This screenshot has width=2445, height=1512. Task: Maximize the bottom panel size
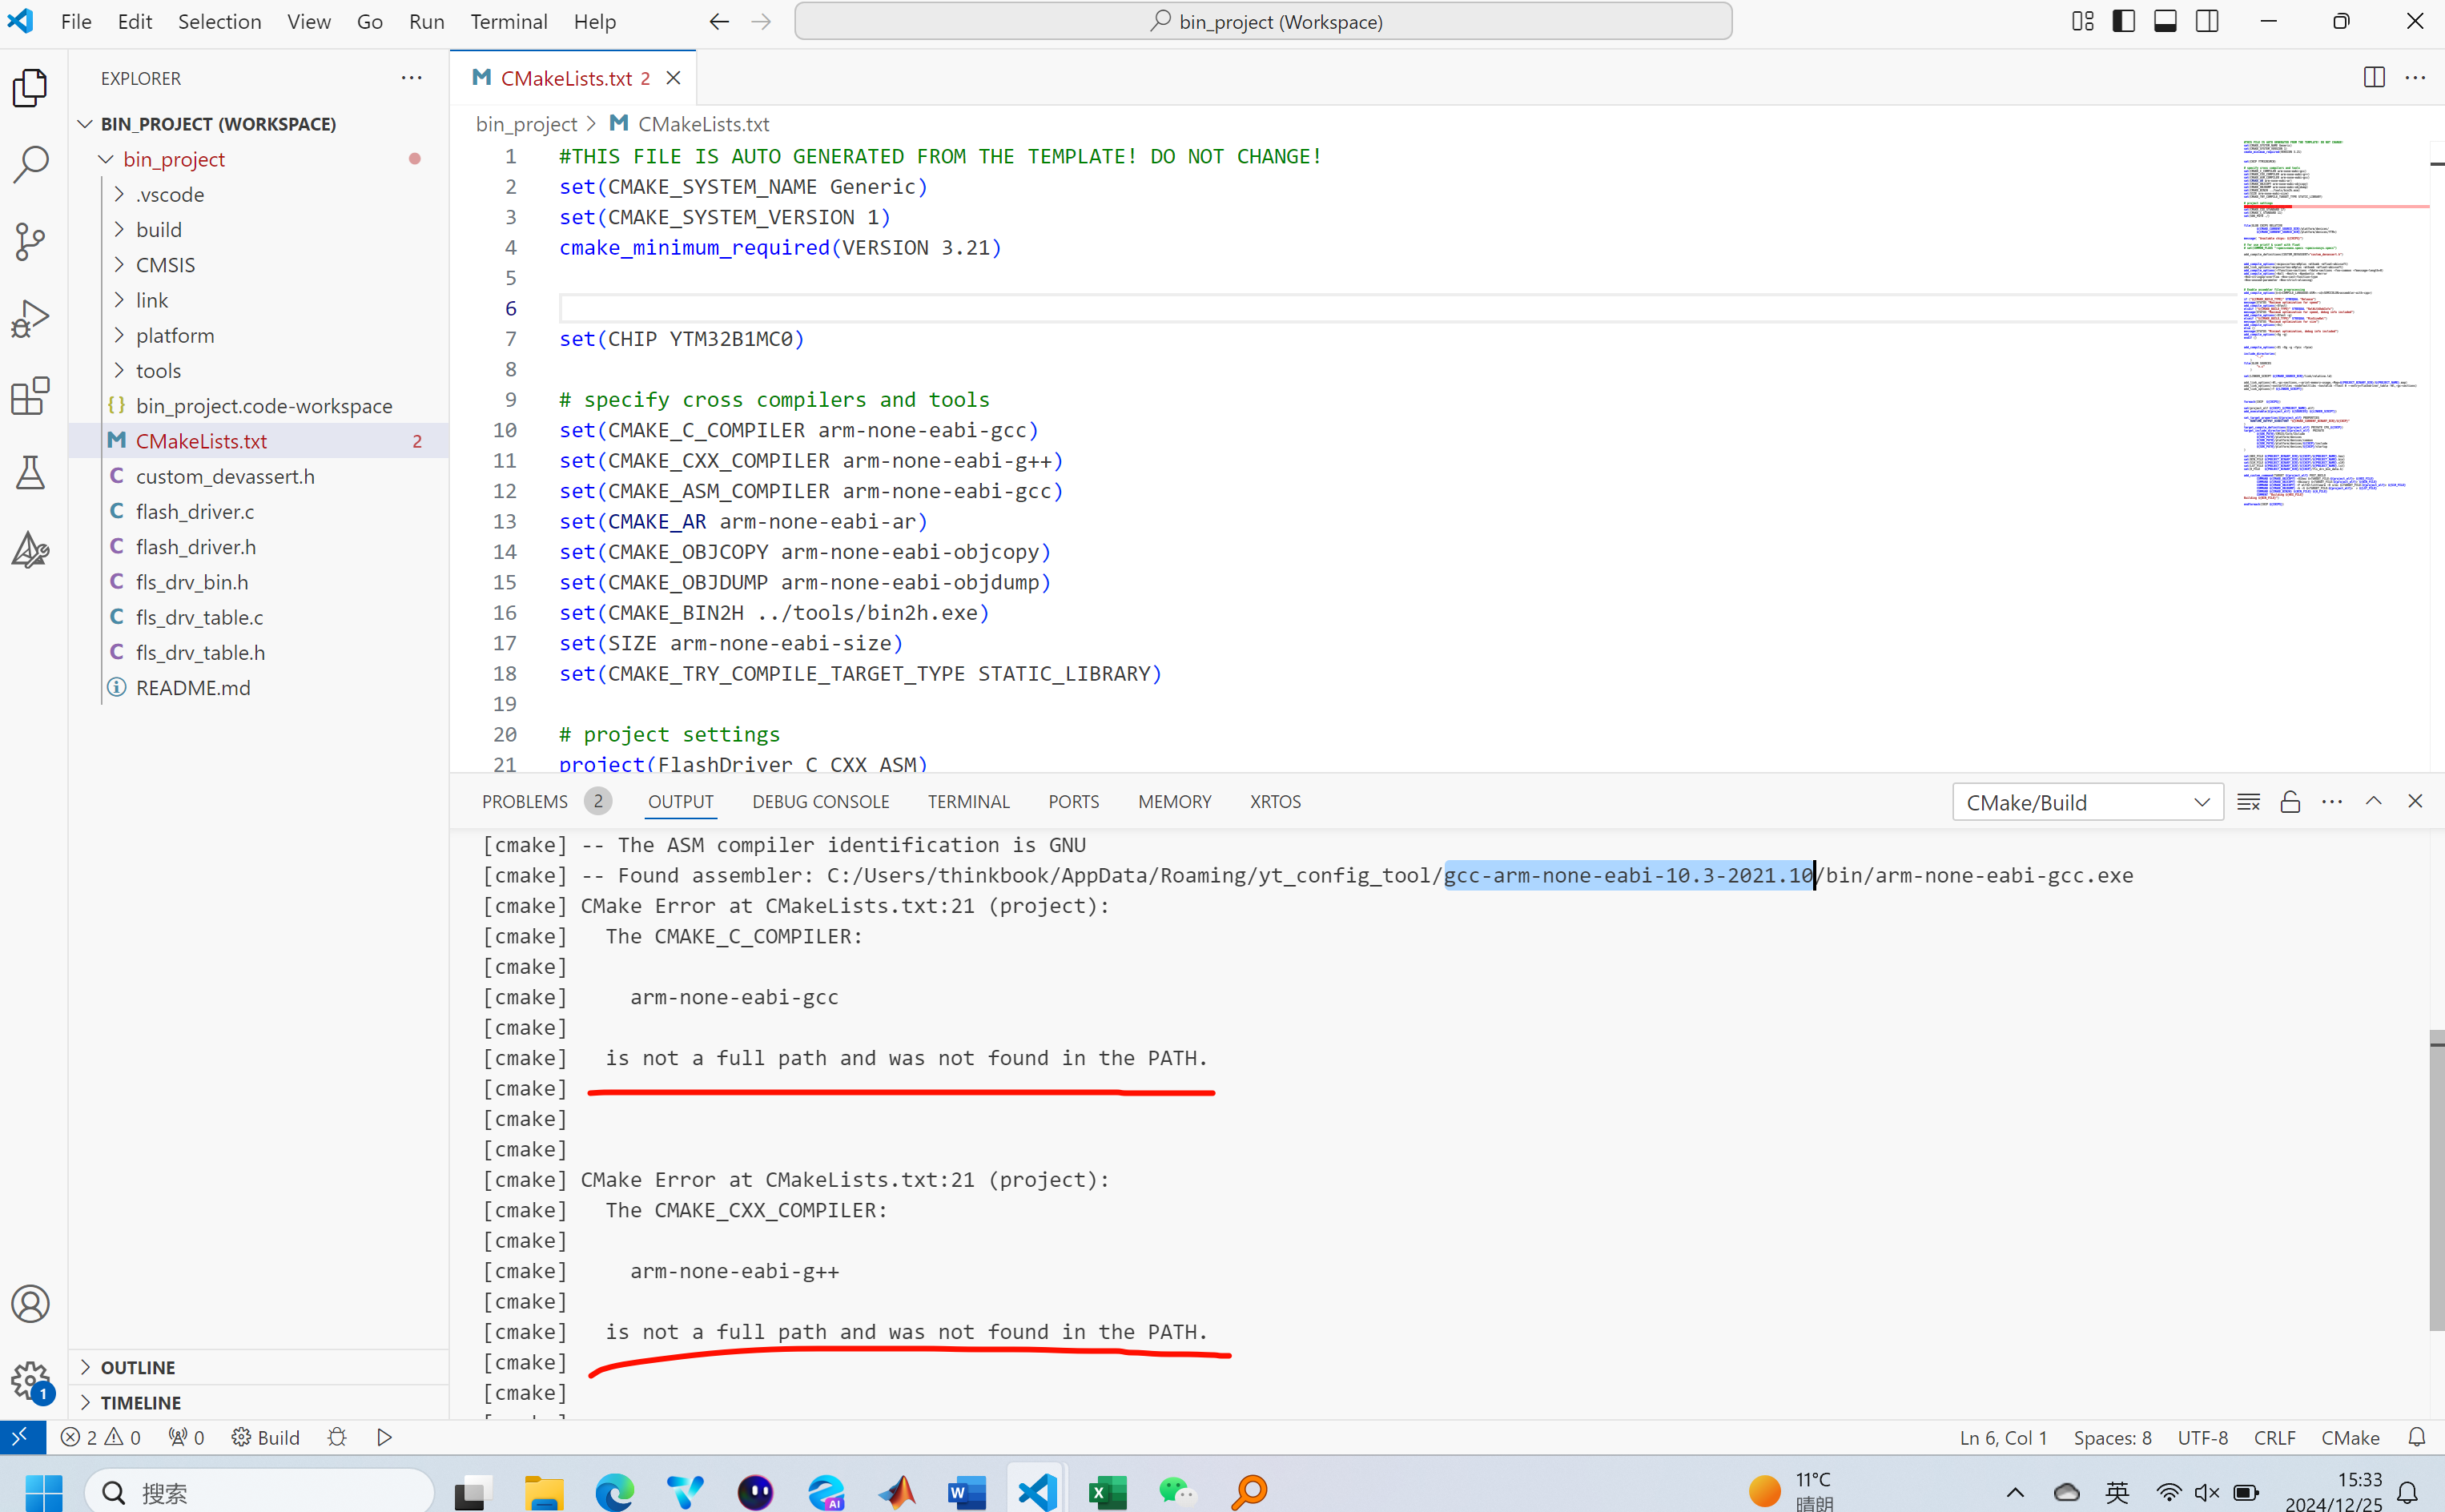click(2373, 801)
